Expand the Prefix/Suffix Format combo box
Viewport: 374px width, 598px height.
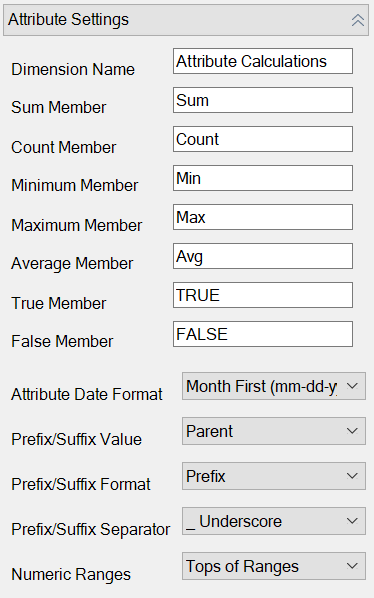tap(274, 476)
